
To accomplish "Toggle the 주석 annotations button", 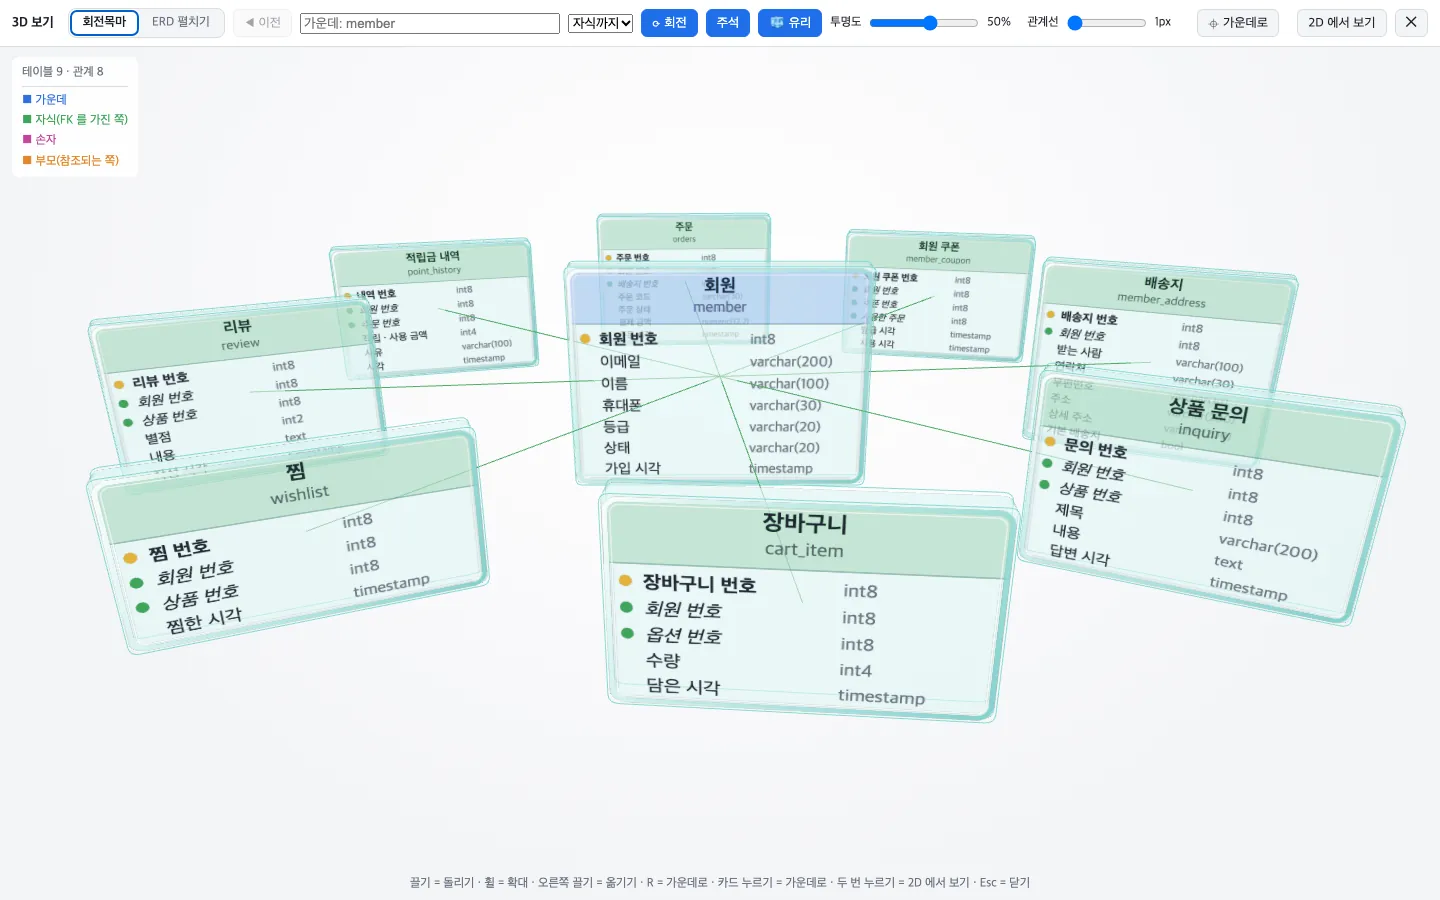I will 728,23.
